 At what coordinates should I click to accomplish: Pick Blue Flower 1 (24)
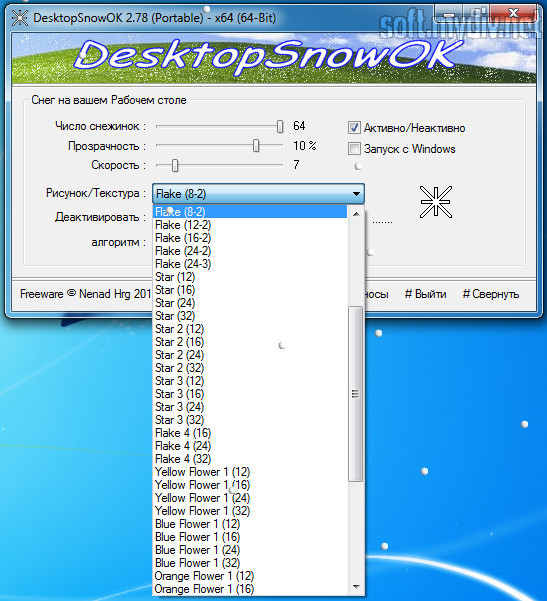250,550
